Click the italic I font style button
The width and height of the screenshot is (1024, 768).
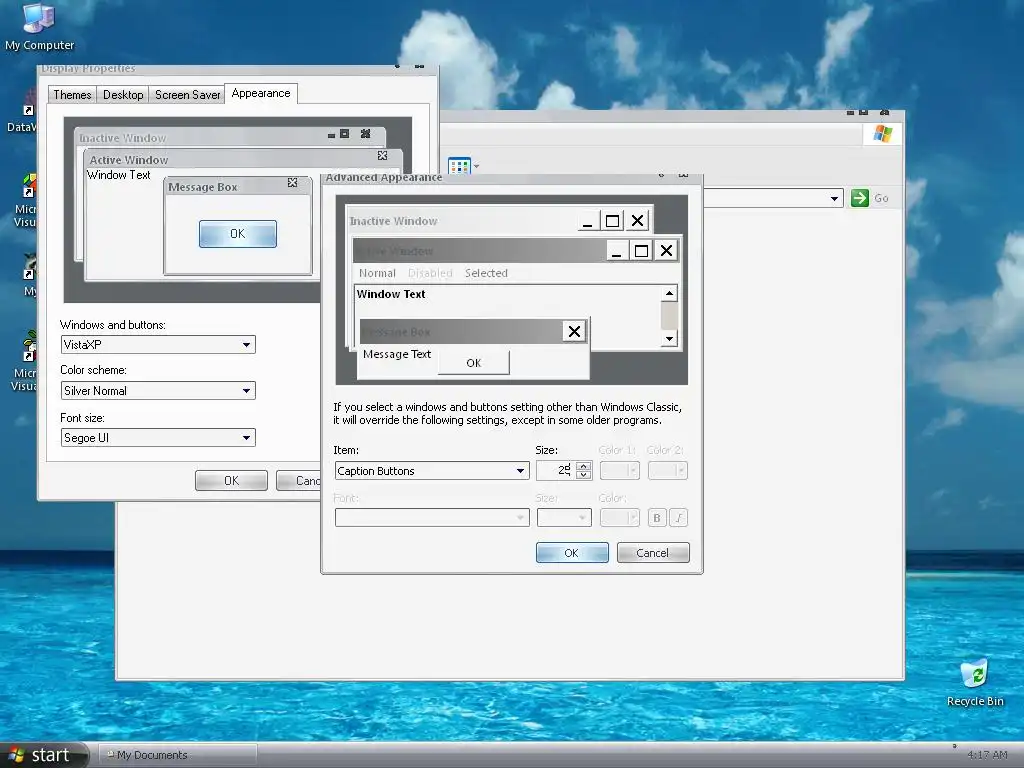679,518
